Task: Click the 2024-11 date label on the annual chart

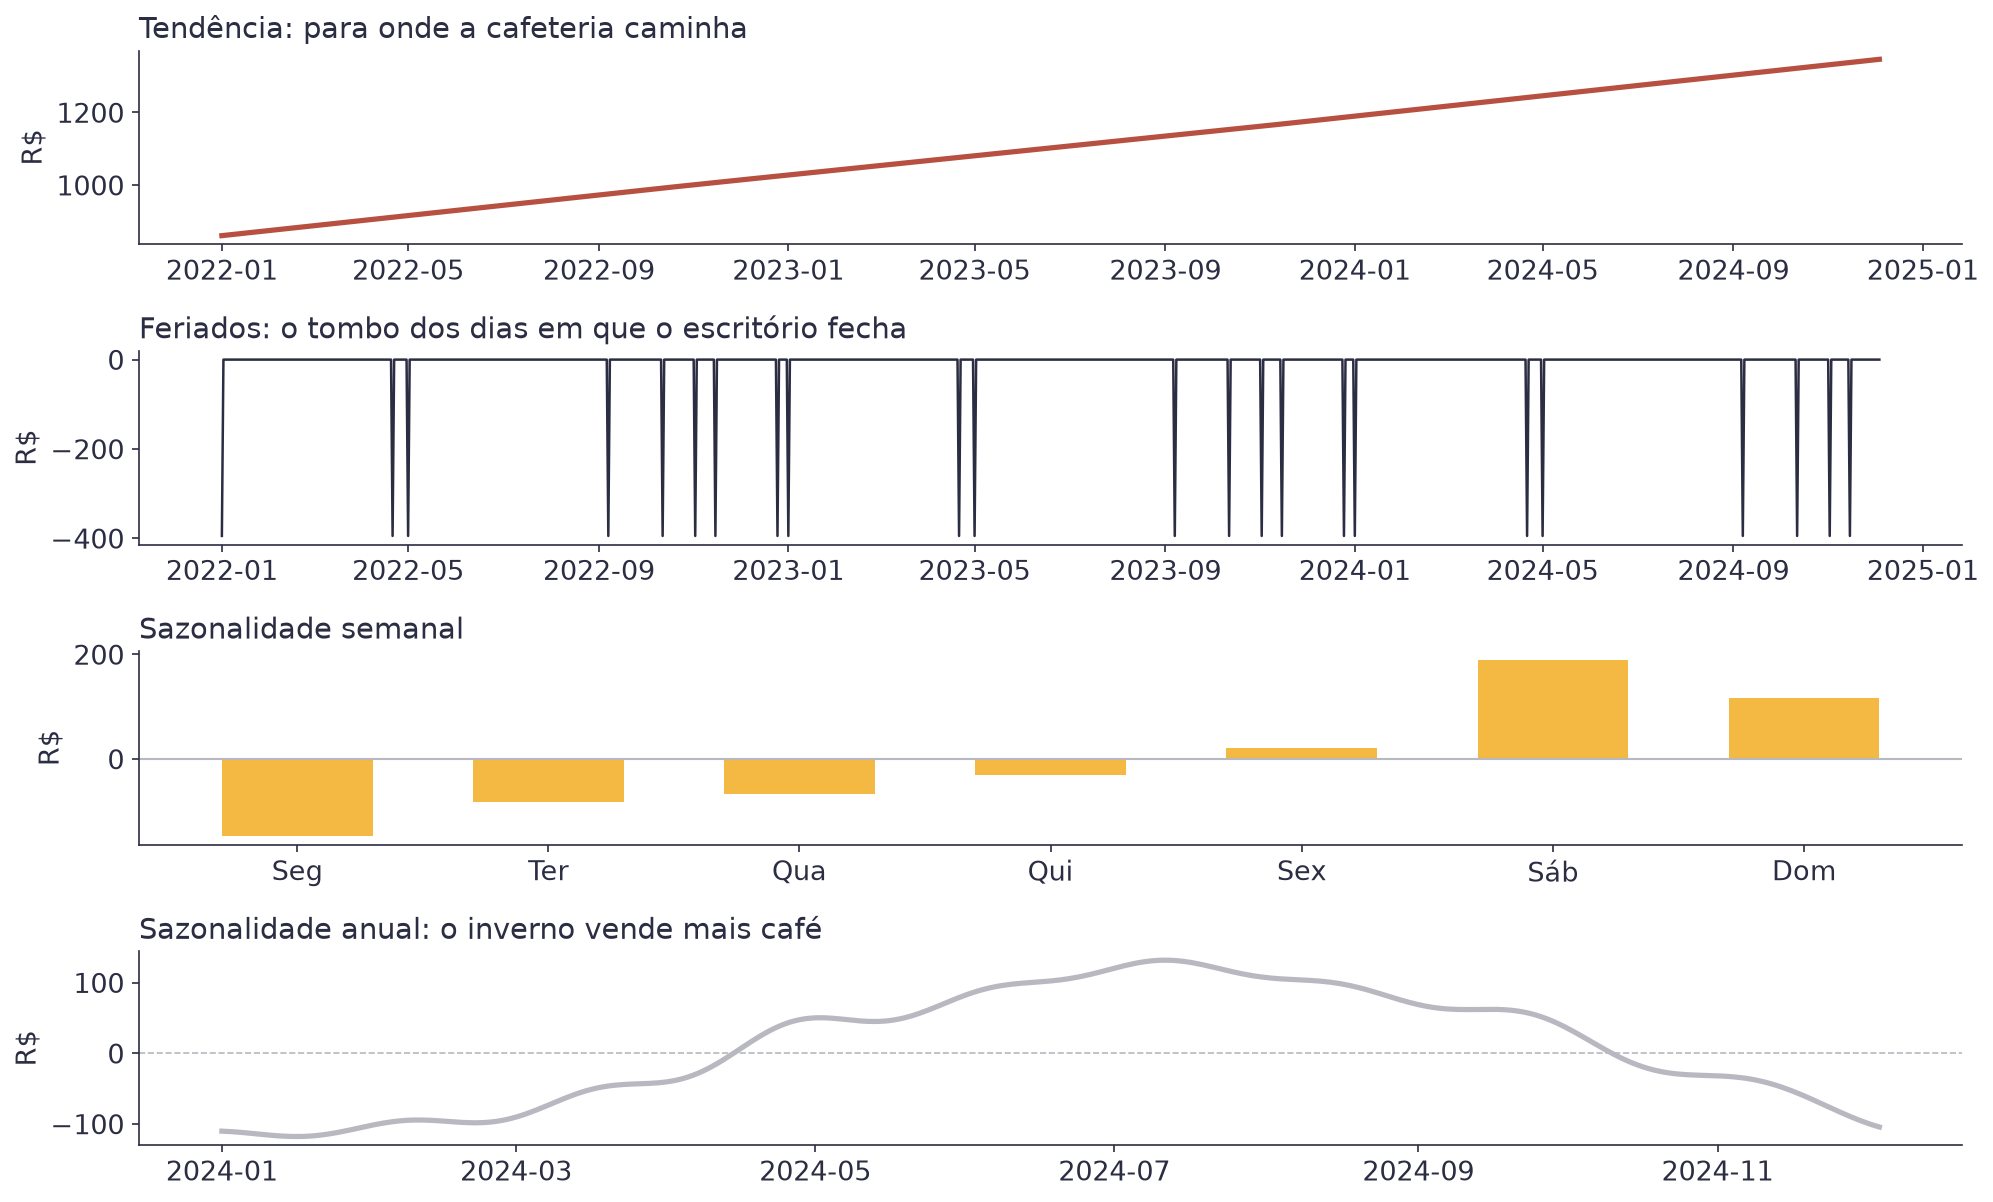Action: click(x=1718, y=1171)
